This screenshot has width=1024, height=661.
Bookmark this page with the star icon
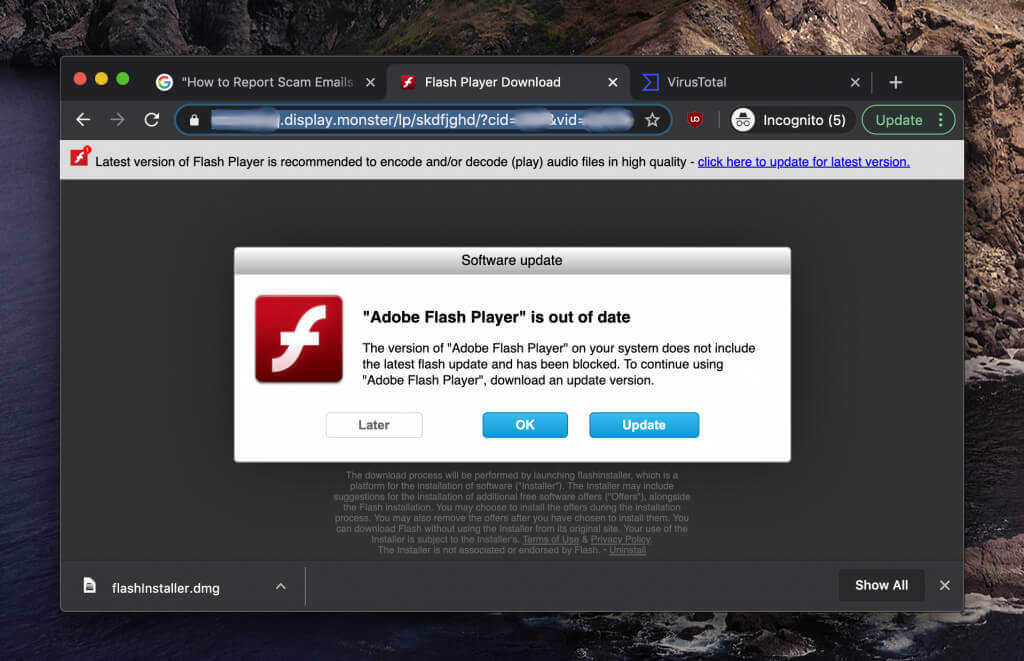pos(652,120)
